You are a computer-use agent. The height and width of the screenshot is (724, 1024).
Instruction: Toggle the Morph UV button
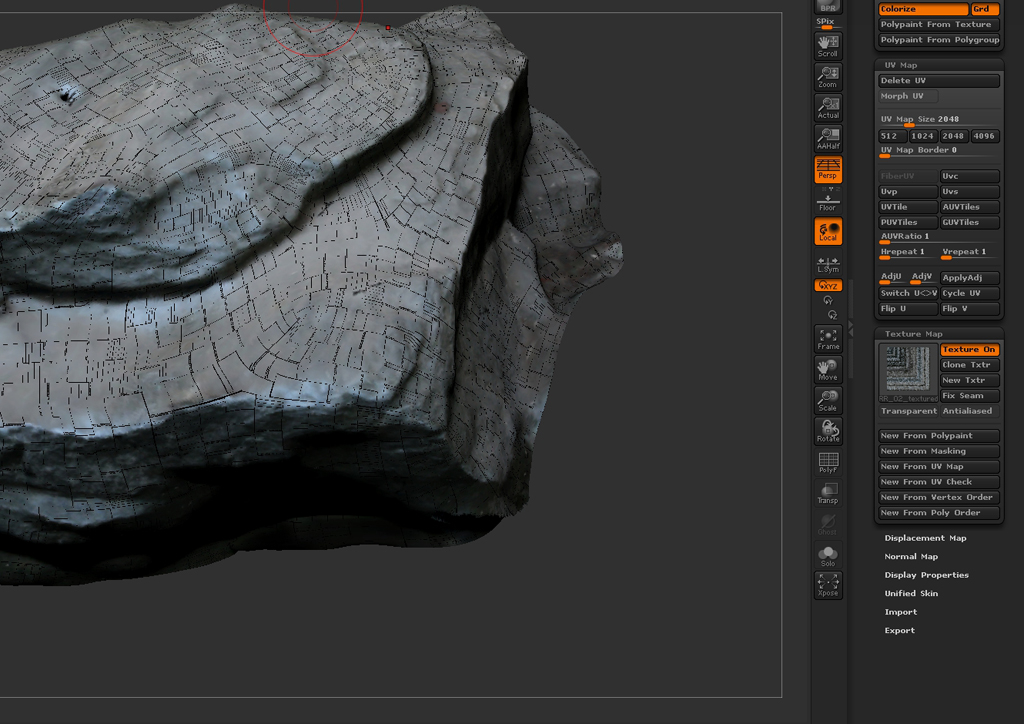click(908, 96)
